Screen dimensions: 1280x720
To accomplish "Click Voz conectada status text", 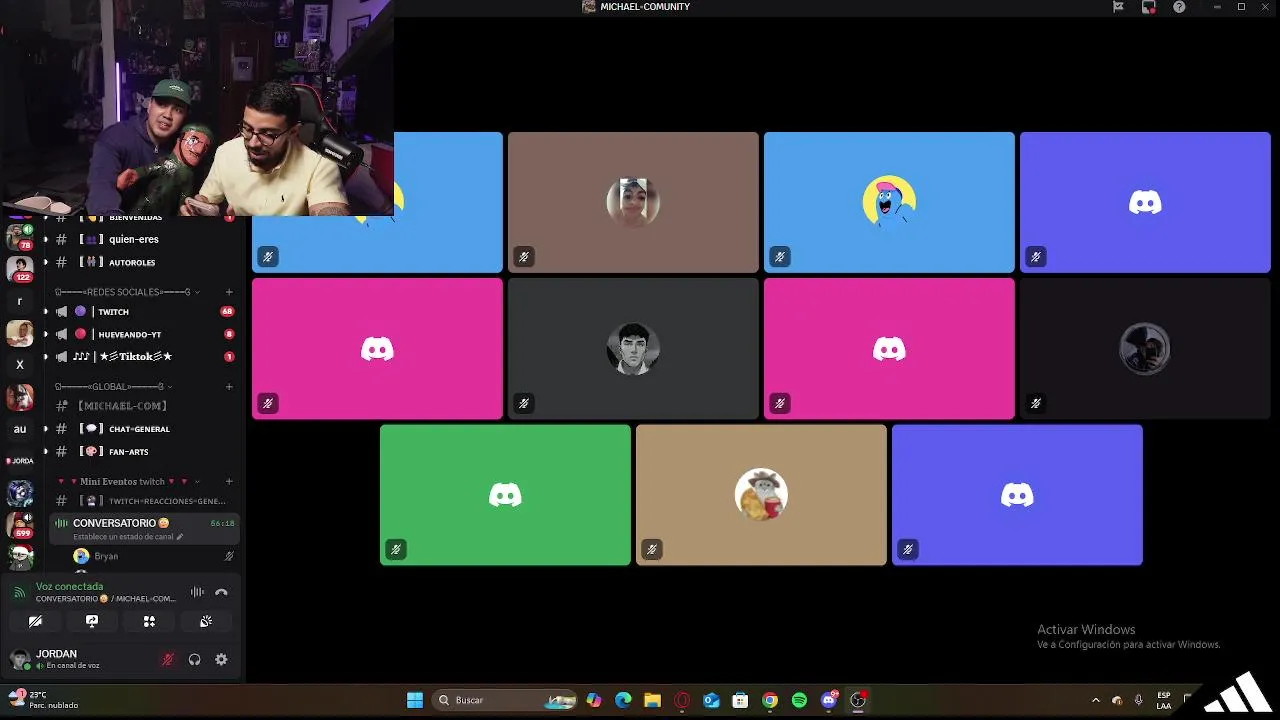I will (69, 587).
